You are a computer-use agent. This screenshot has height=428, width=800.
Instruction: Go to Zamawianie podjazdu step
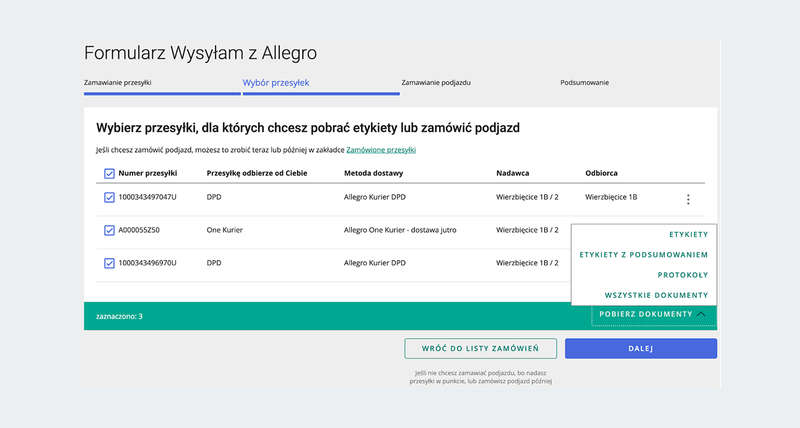click(436, 83)
